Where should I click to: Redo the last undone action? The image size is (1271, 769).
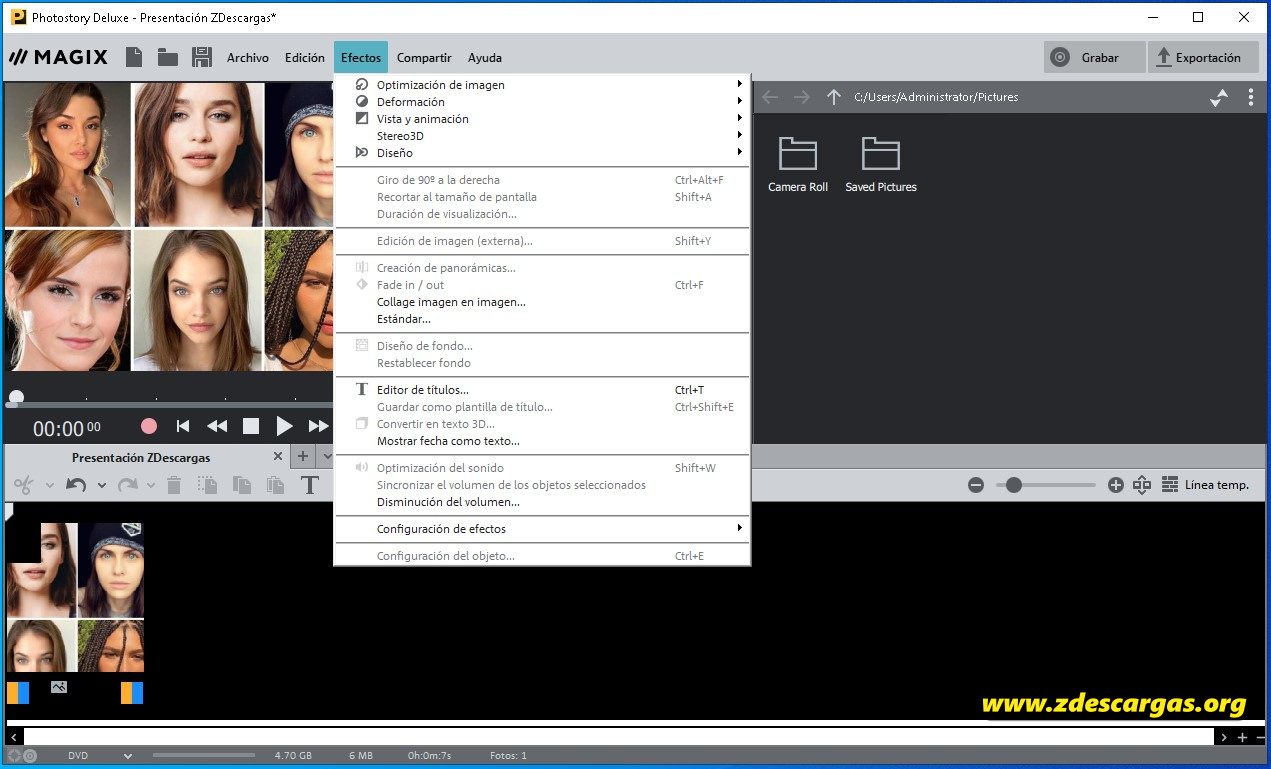(x=127, y=485)
